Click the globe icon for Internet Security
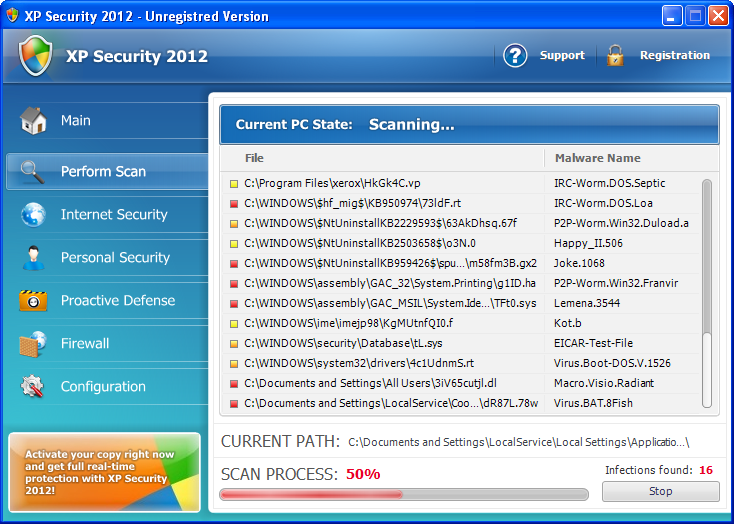 coord(33,215)
